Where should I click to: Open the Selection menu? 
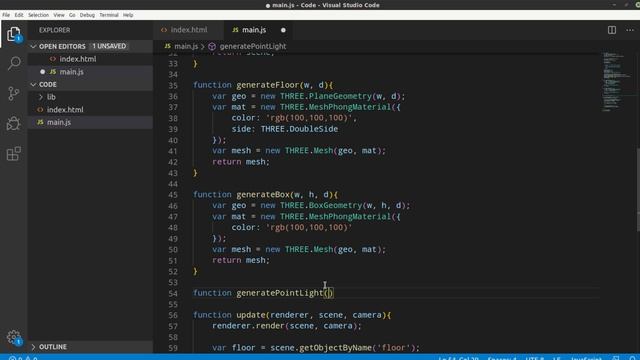click(x=38, y=15)
